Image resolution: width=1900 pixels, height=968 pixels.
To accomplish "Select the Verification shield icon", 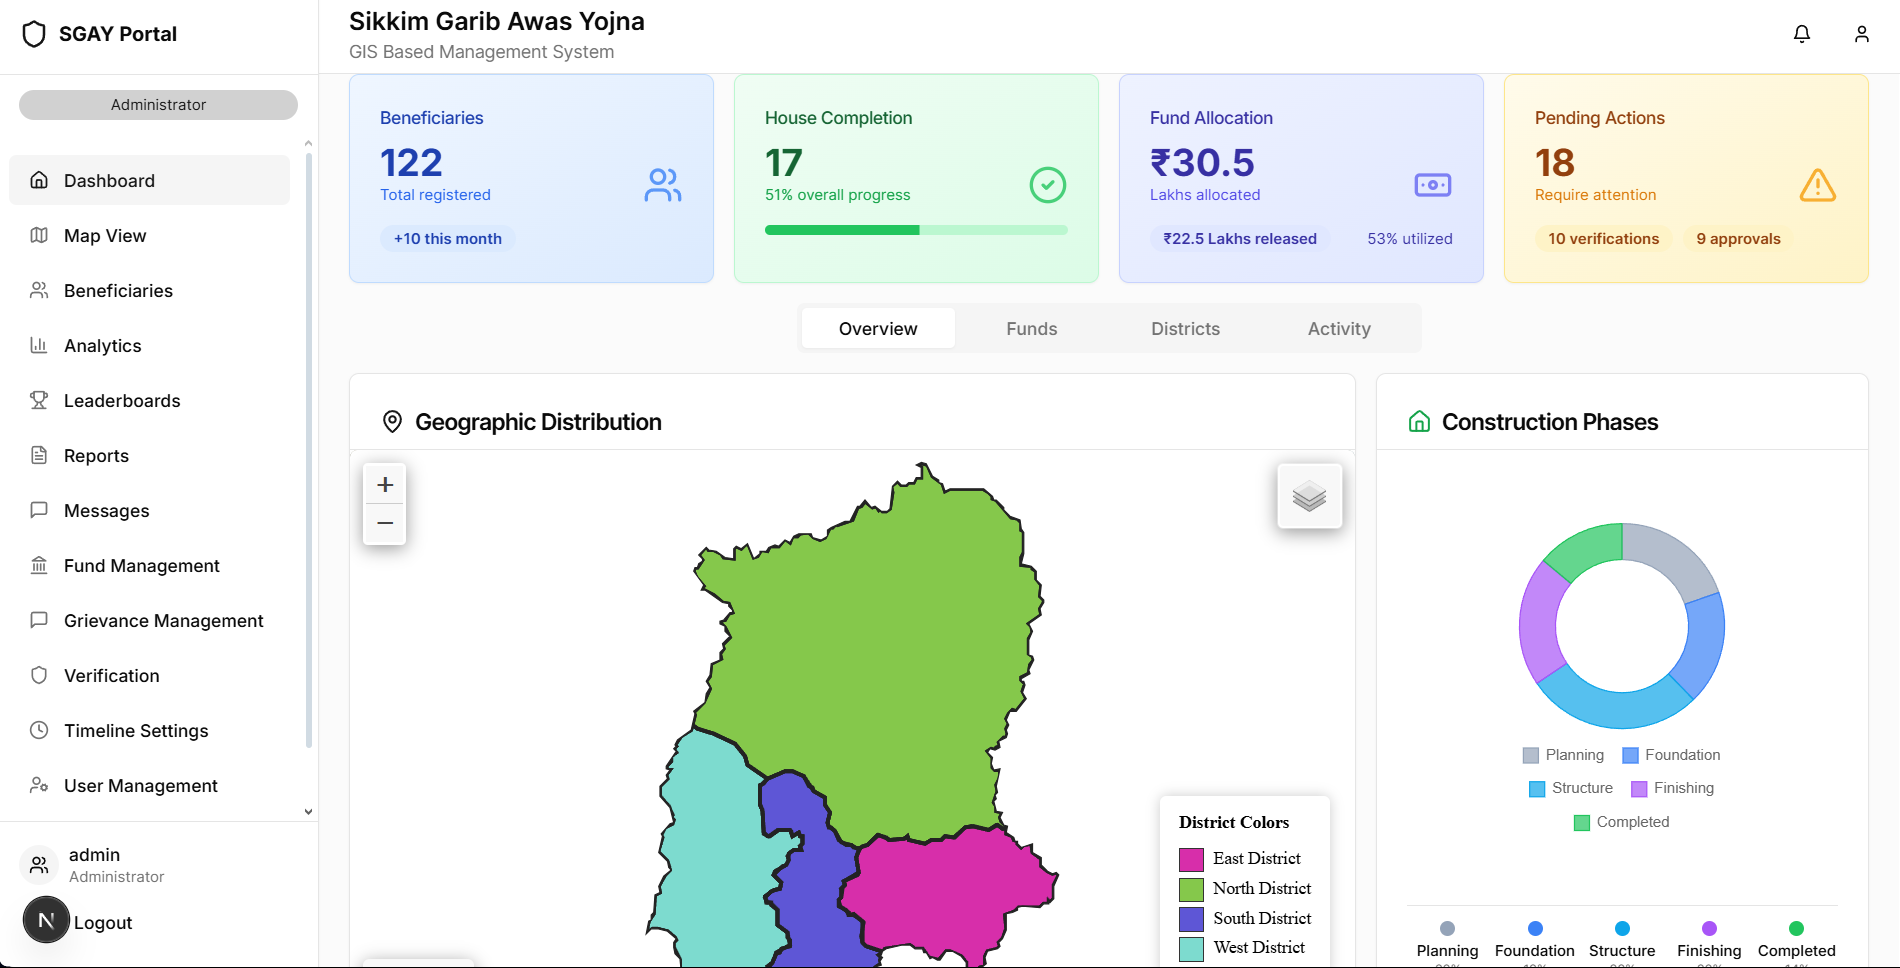I will [x=38, y=675].
